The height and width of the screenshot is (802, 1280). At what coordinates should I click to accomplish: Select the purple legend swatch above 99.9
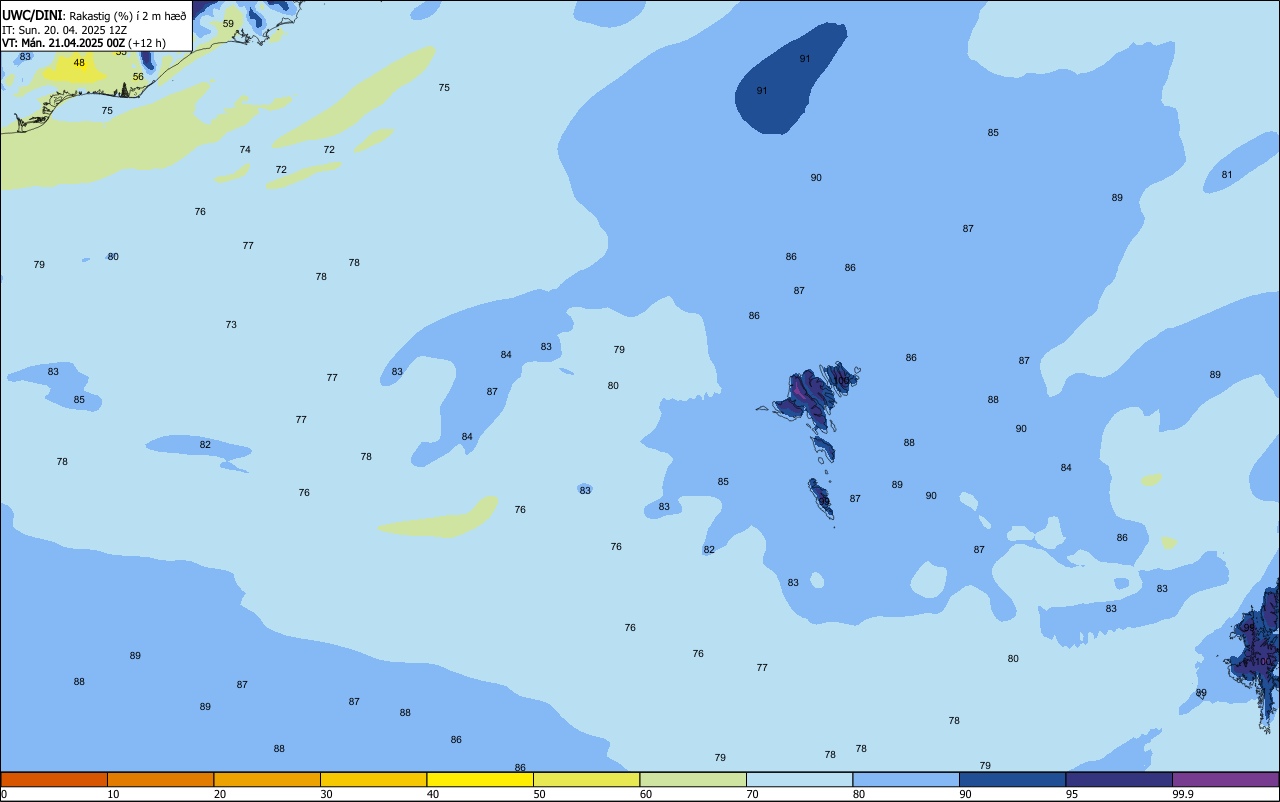pos(1225,779)
